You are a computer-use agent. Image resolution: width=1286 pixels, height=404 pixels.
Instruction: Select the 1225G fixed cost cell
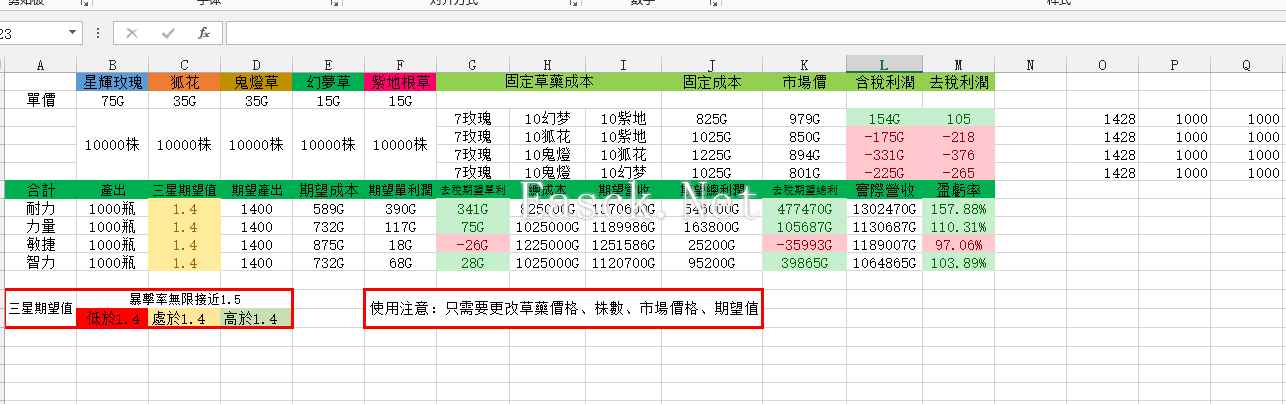point(711,155)
